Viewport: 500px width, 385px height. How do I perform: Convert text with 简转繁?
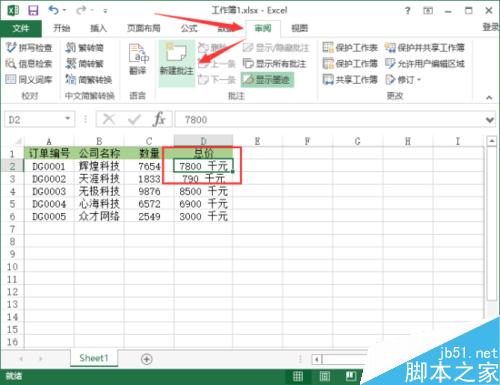85,63
